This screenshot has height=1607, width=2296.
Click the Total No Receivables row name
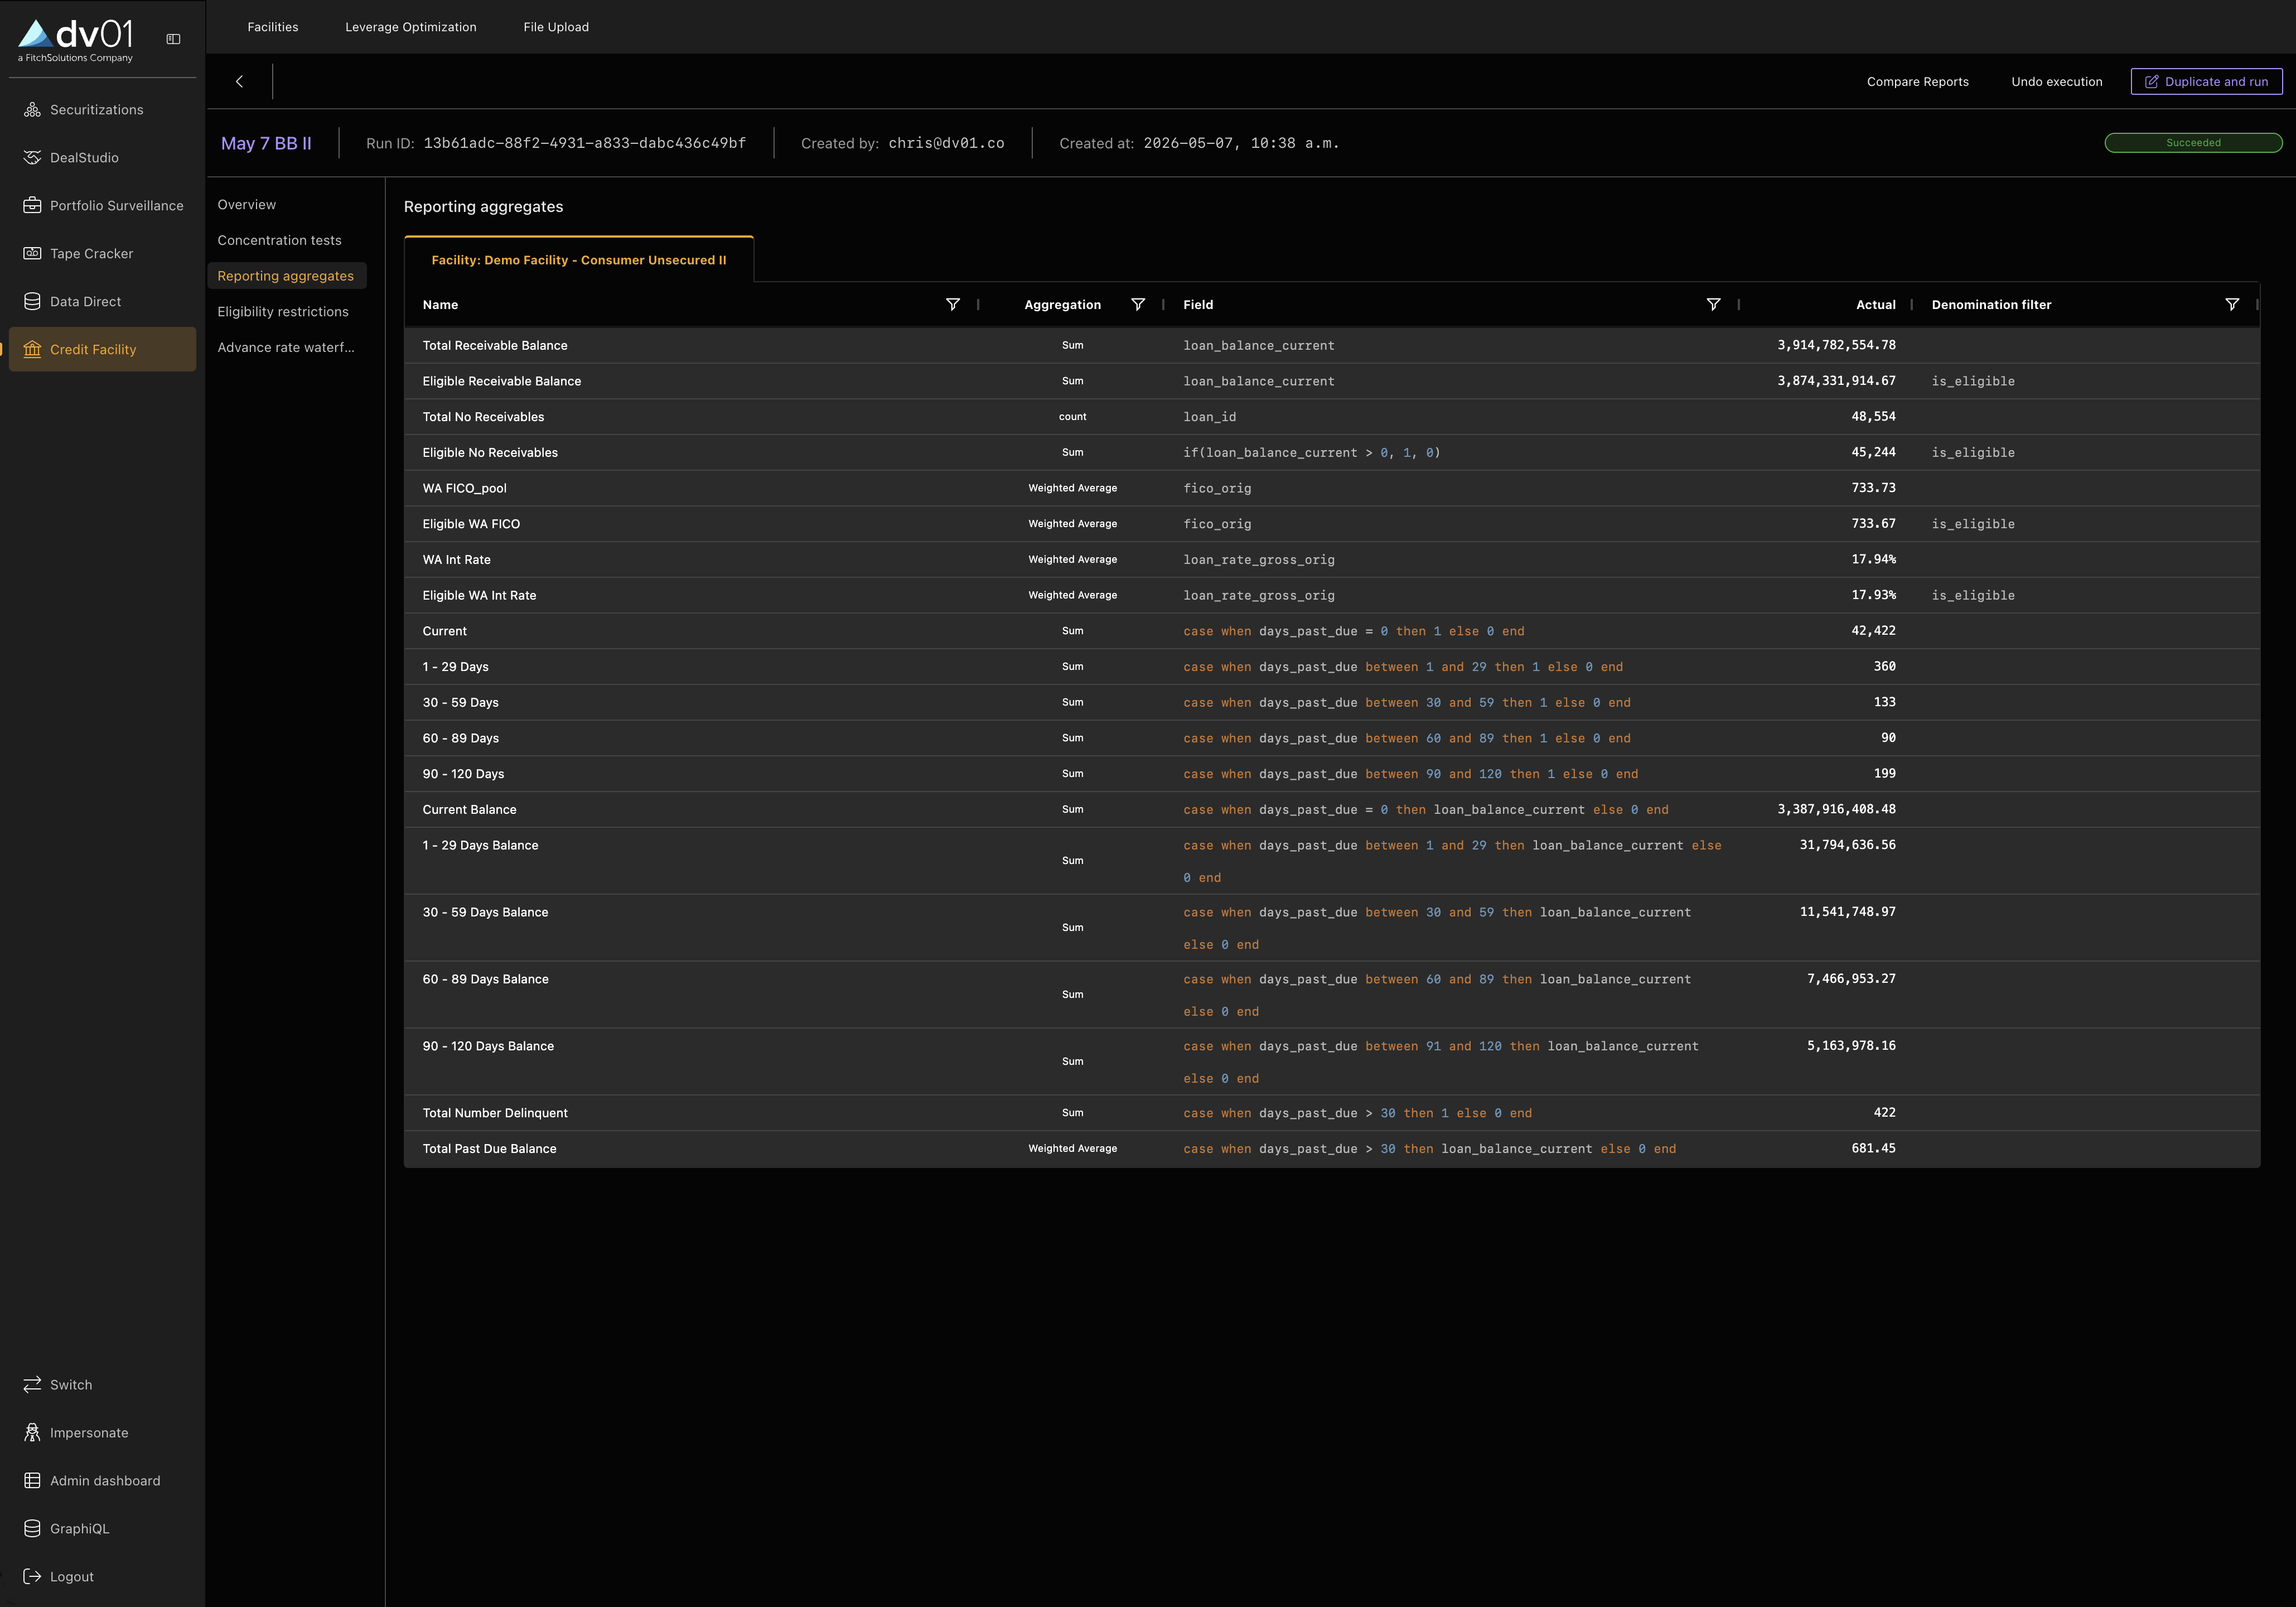click(483, 417)
